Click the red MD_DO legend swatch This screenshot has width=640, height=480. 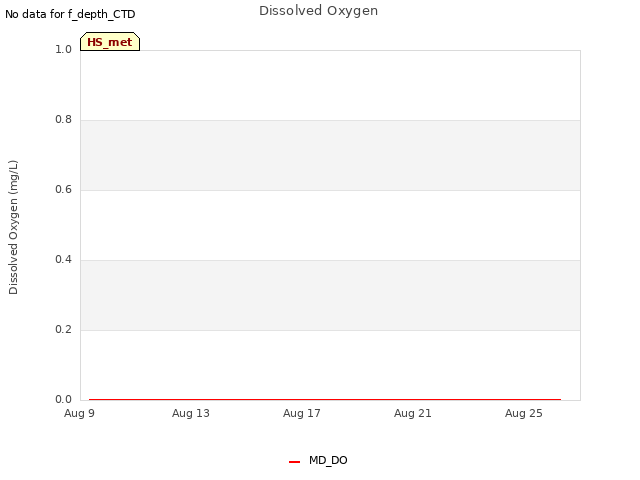[294, 462]
